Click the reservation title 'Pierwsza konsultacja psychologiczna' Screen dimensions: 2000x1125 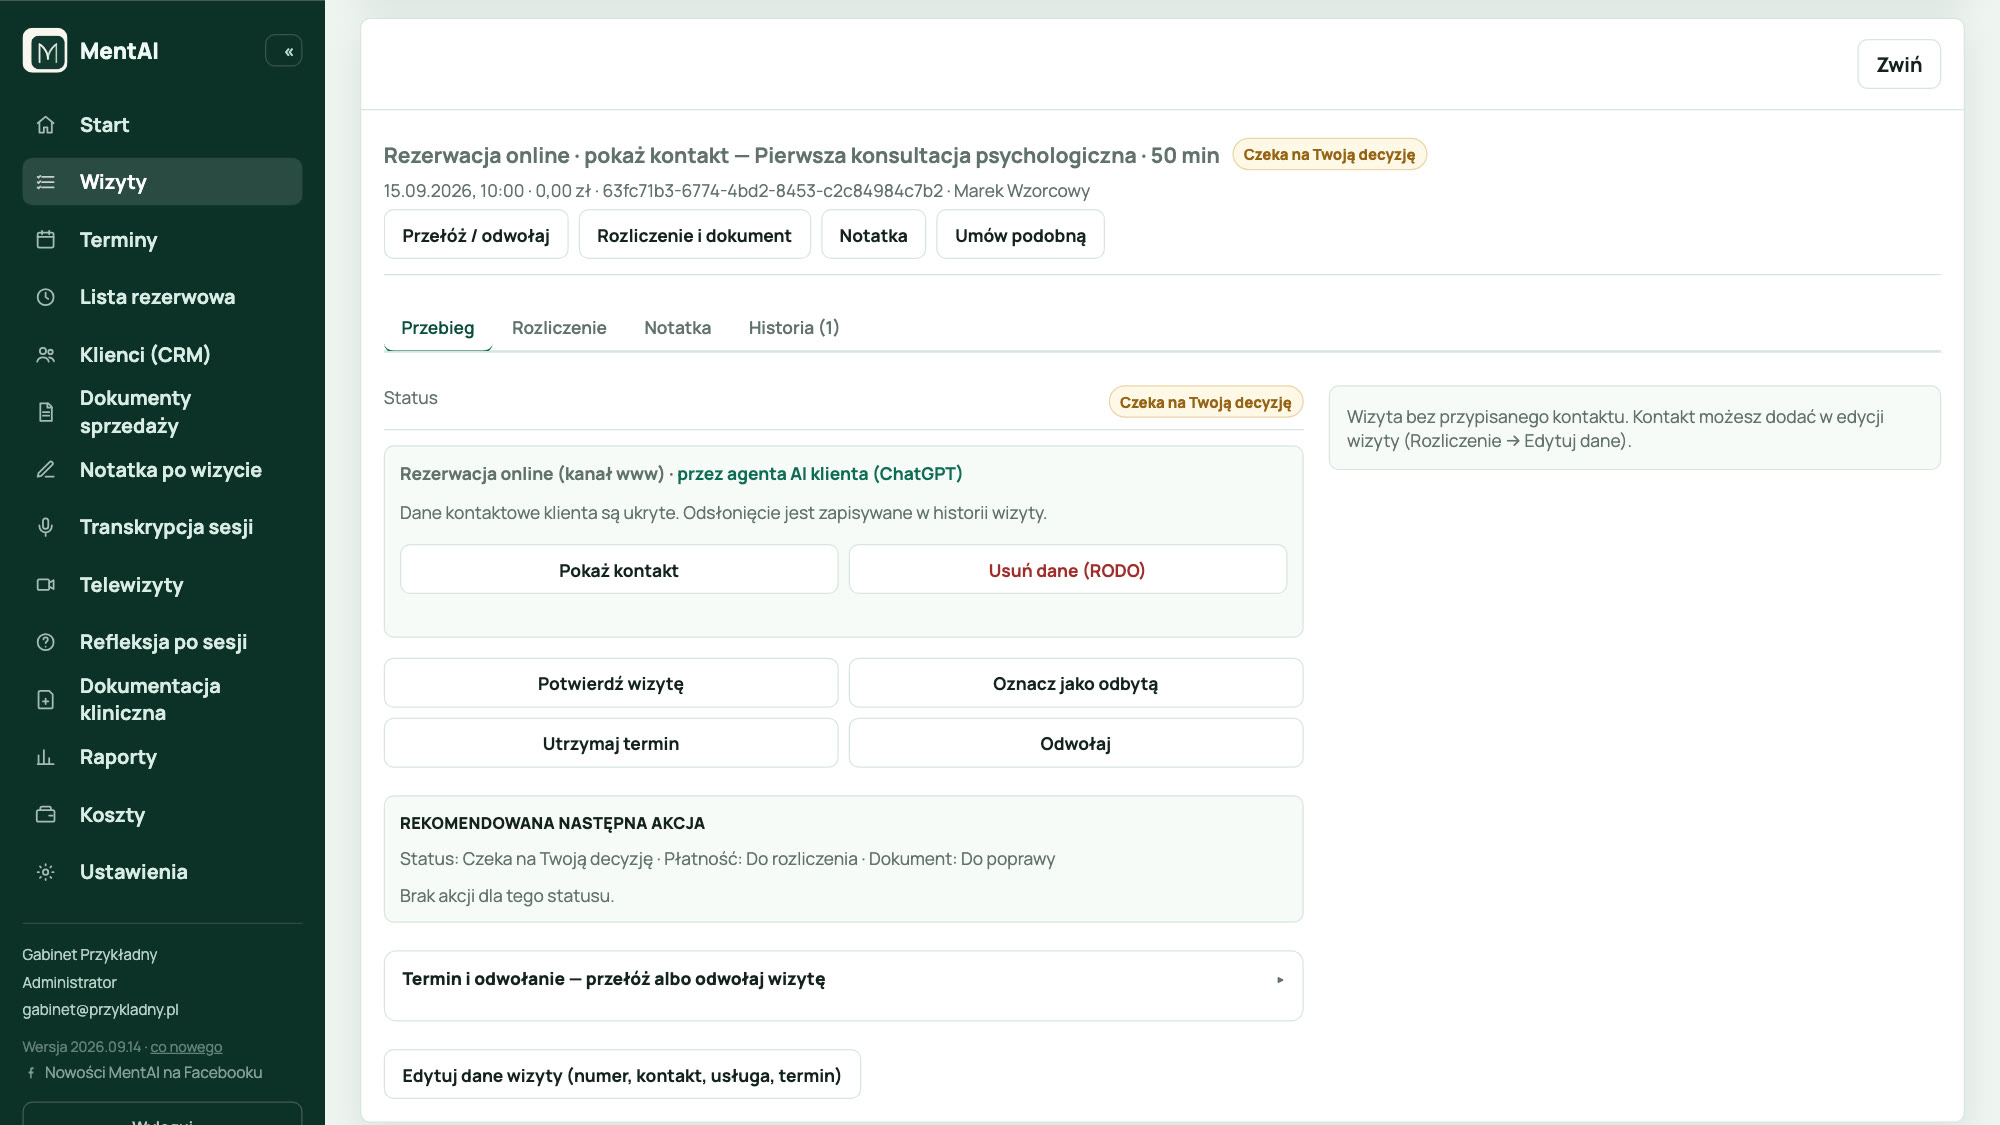pyautogui.click(x=945, y=156)
